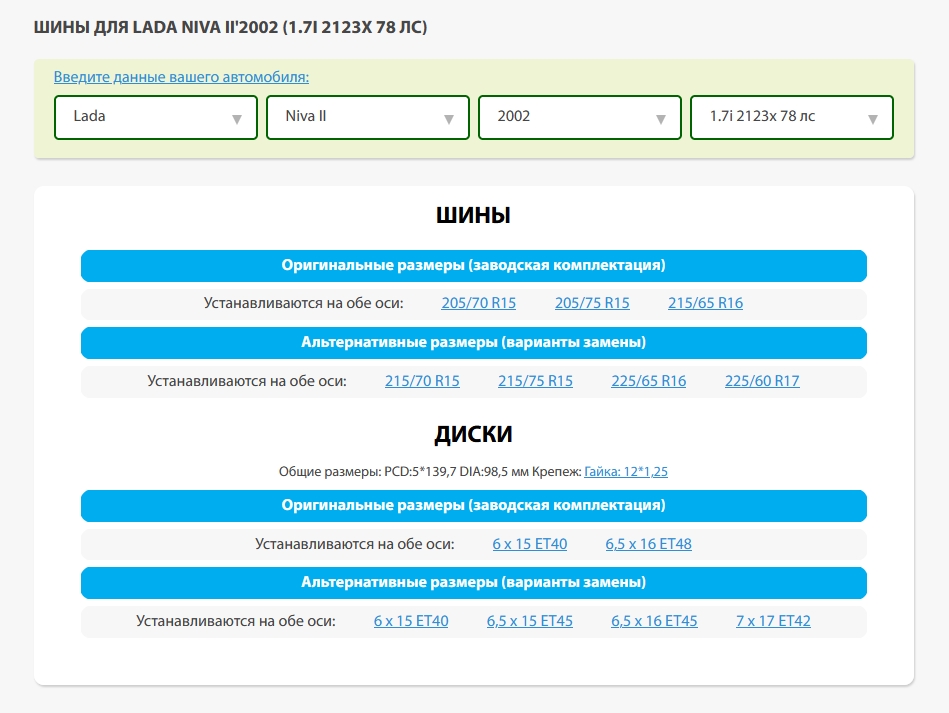Follow the 'Гайка: 12*1,25' fastener link
This screenshot has height=713, width=949.
626,472
